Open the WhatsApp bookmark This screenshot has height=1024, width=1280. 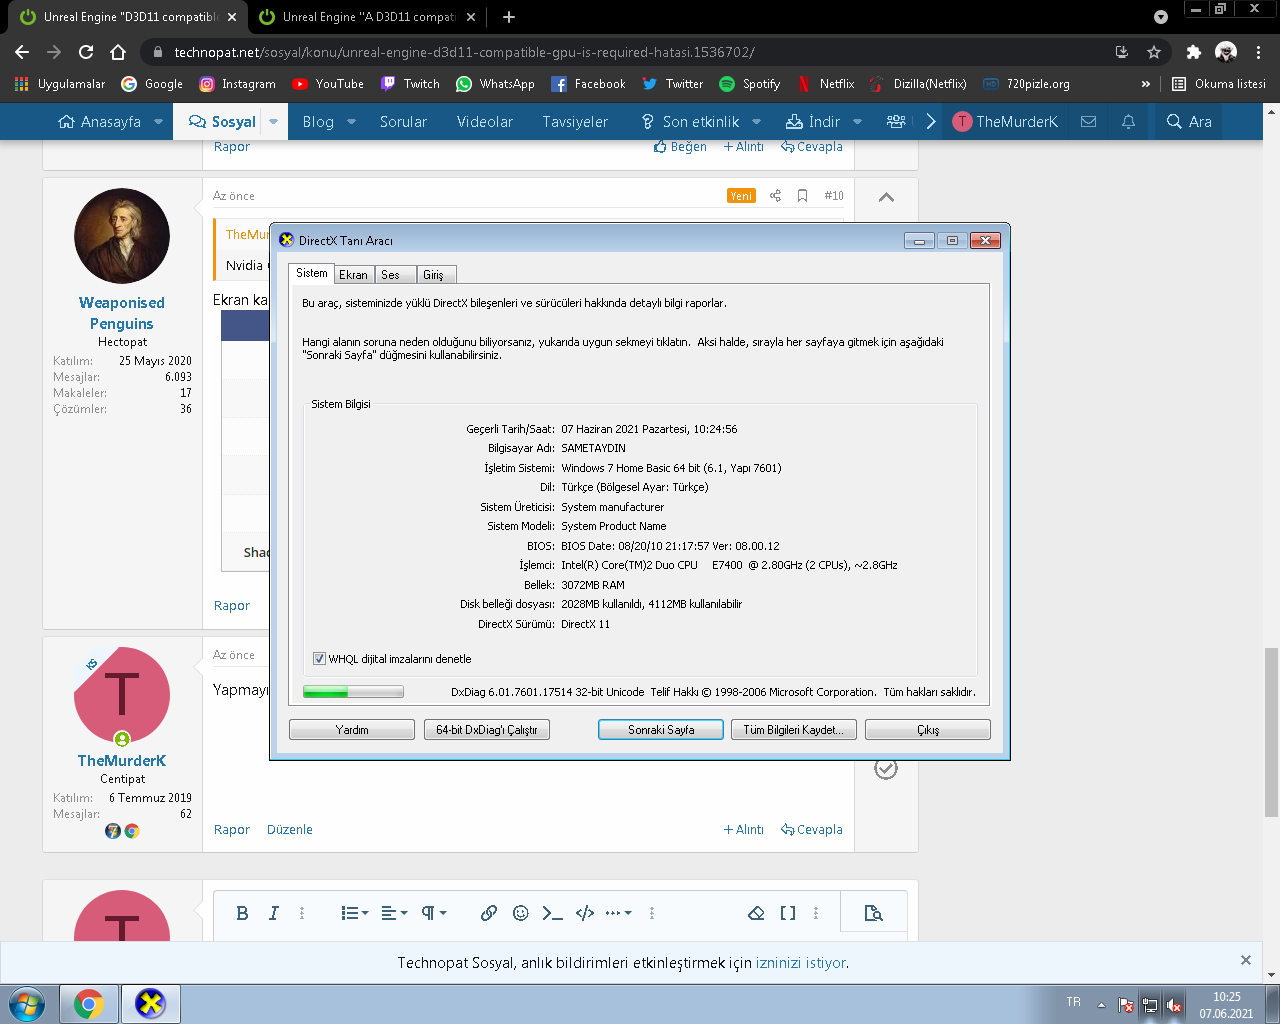(495, 84)
